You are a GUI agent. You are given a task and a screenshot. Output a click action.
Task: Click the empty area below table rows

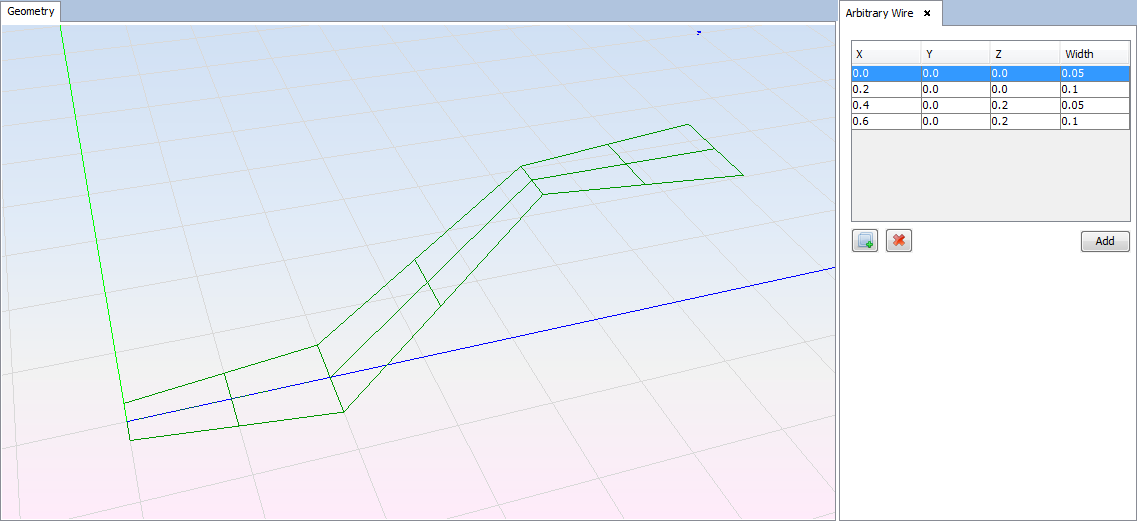[990, 175]
